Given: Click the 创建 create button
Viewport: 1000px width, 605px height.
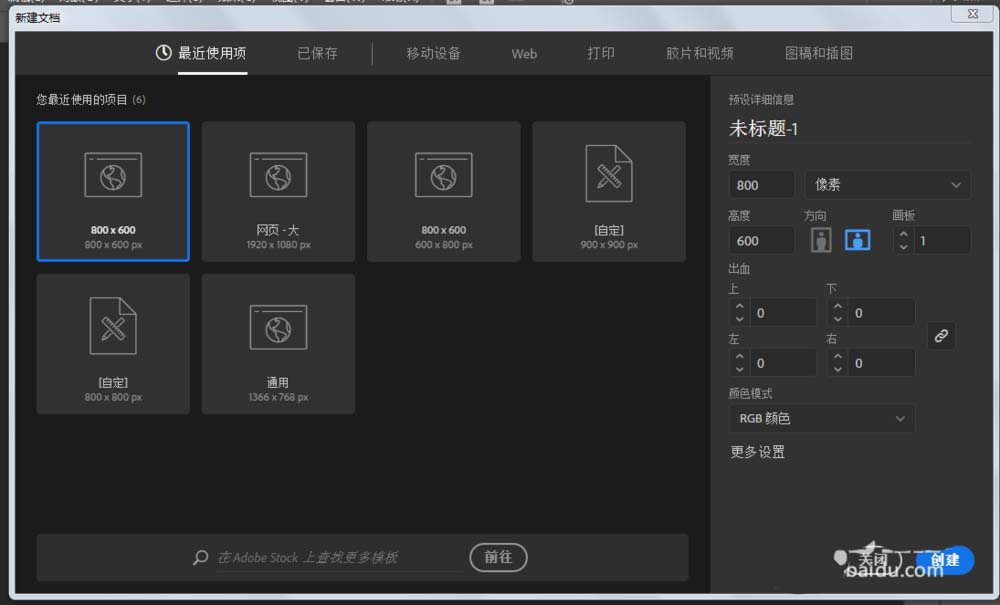Looking at the screenshot, I should pos(945,560).
